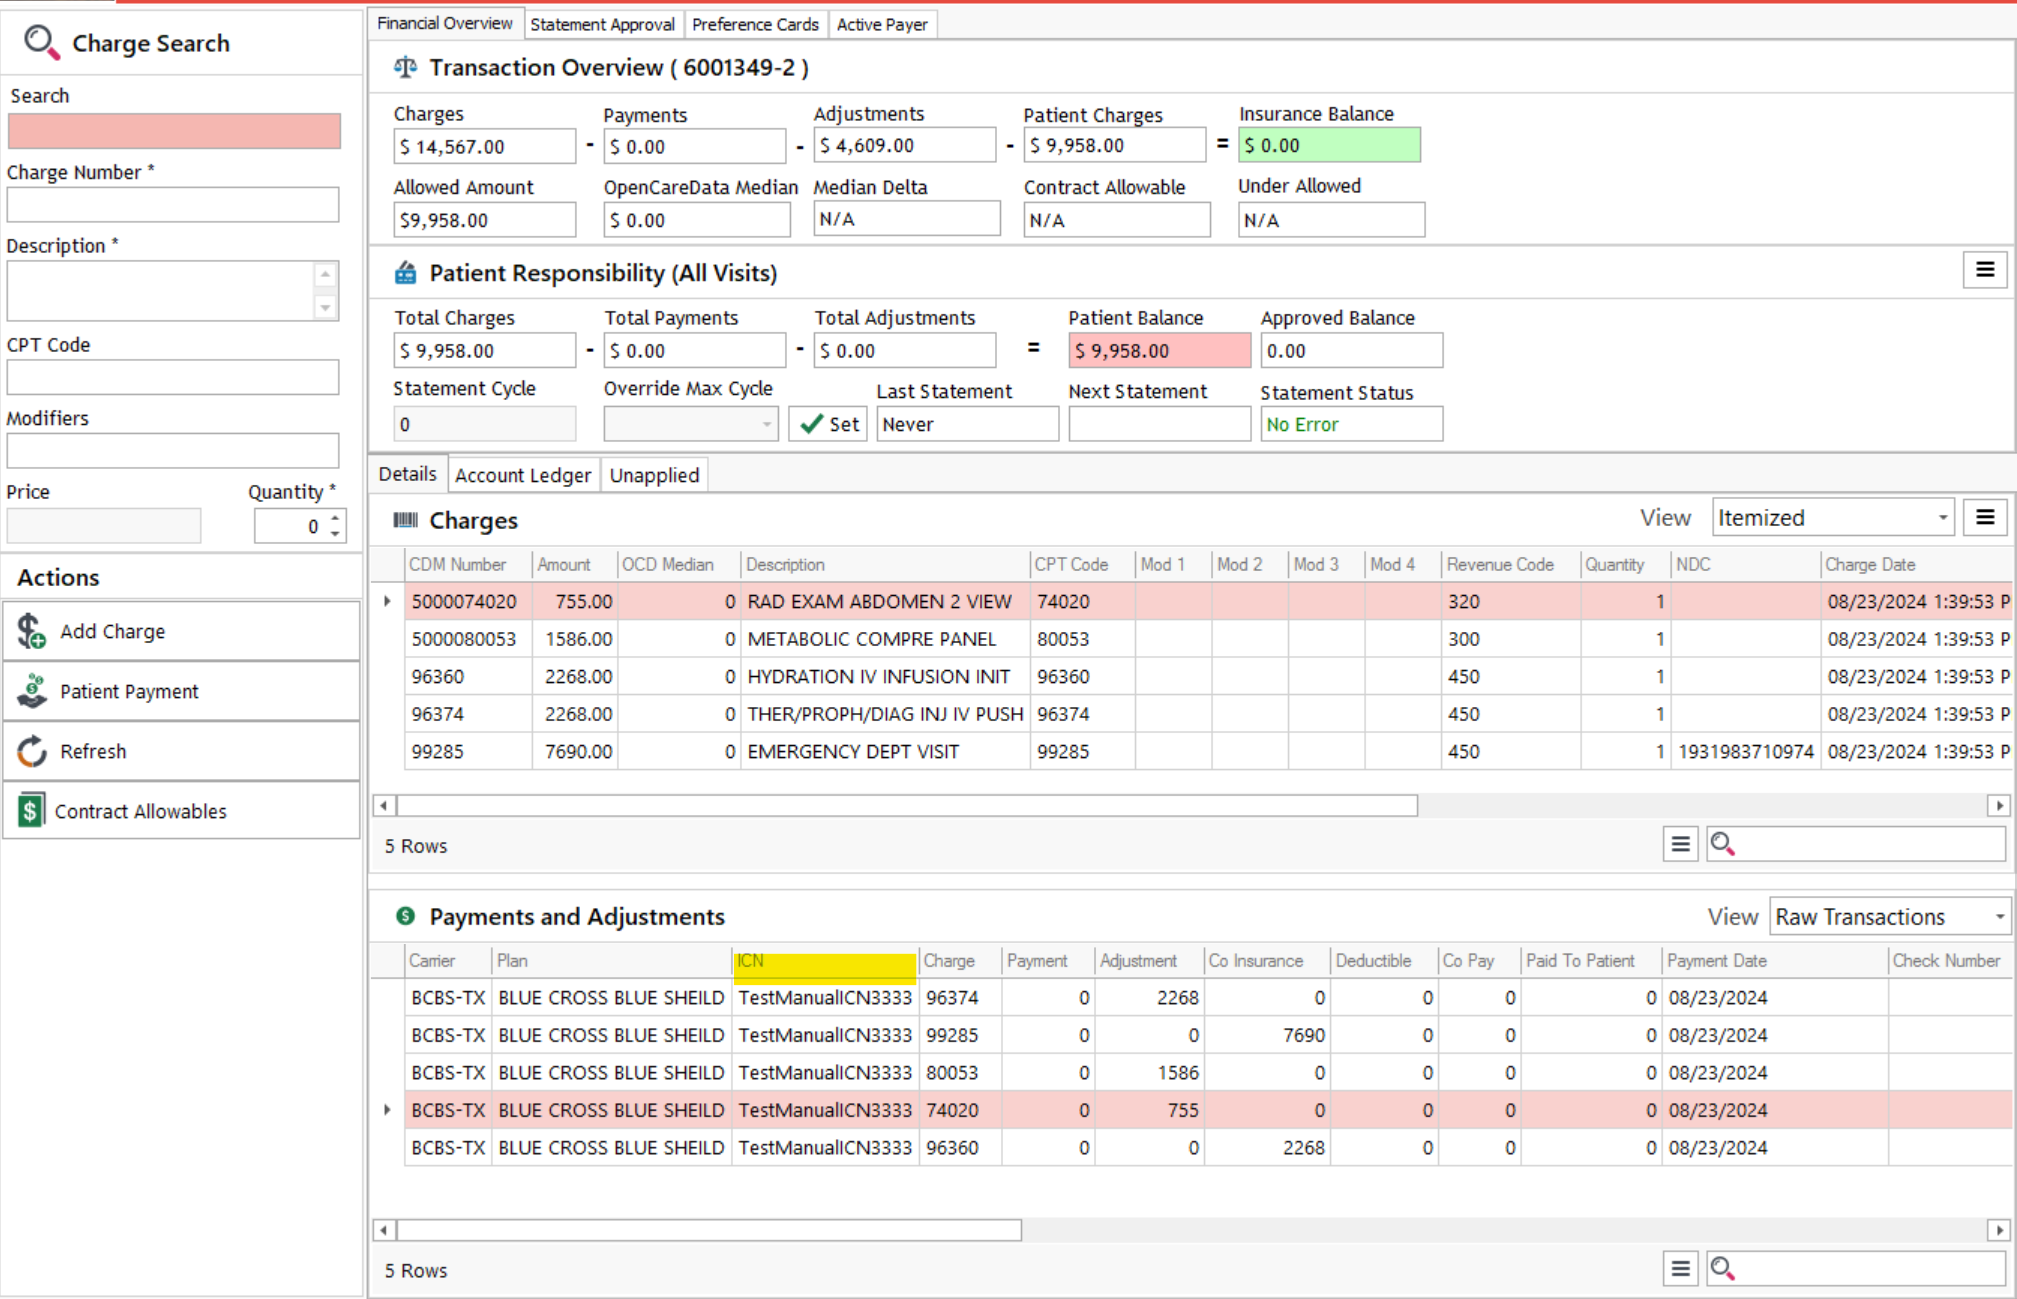The height and width of the screenshot is (1299, 2017).
Task: Expand the 74020 payment row arrow
Action: tap(387, 1110)
